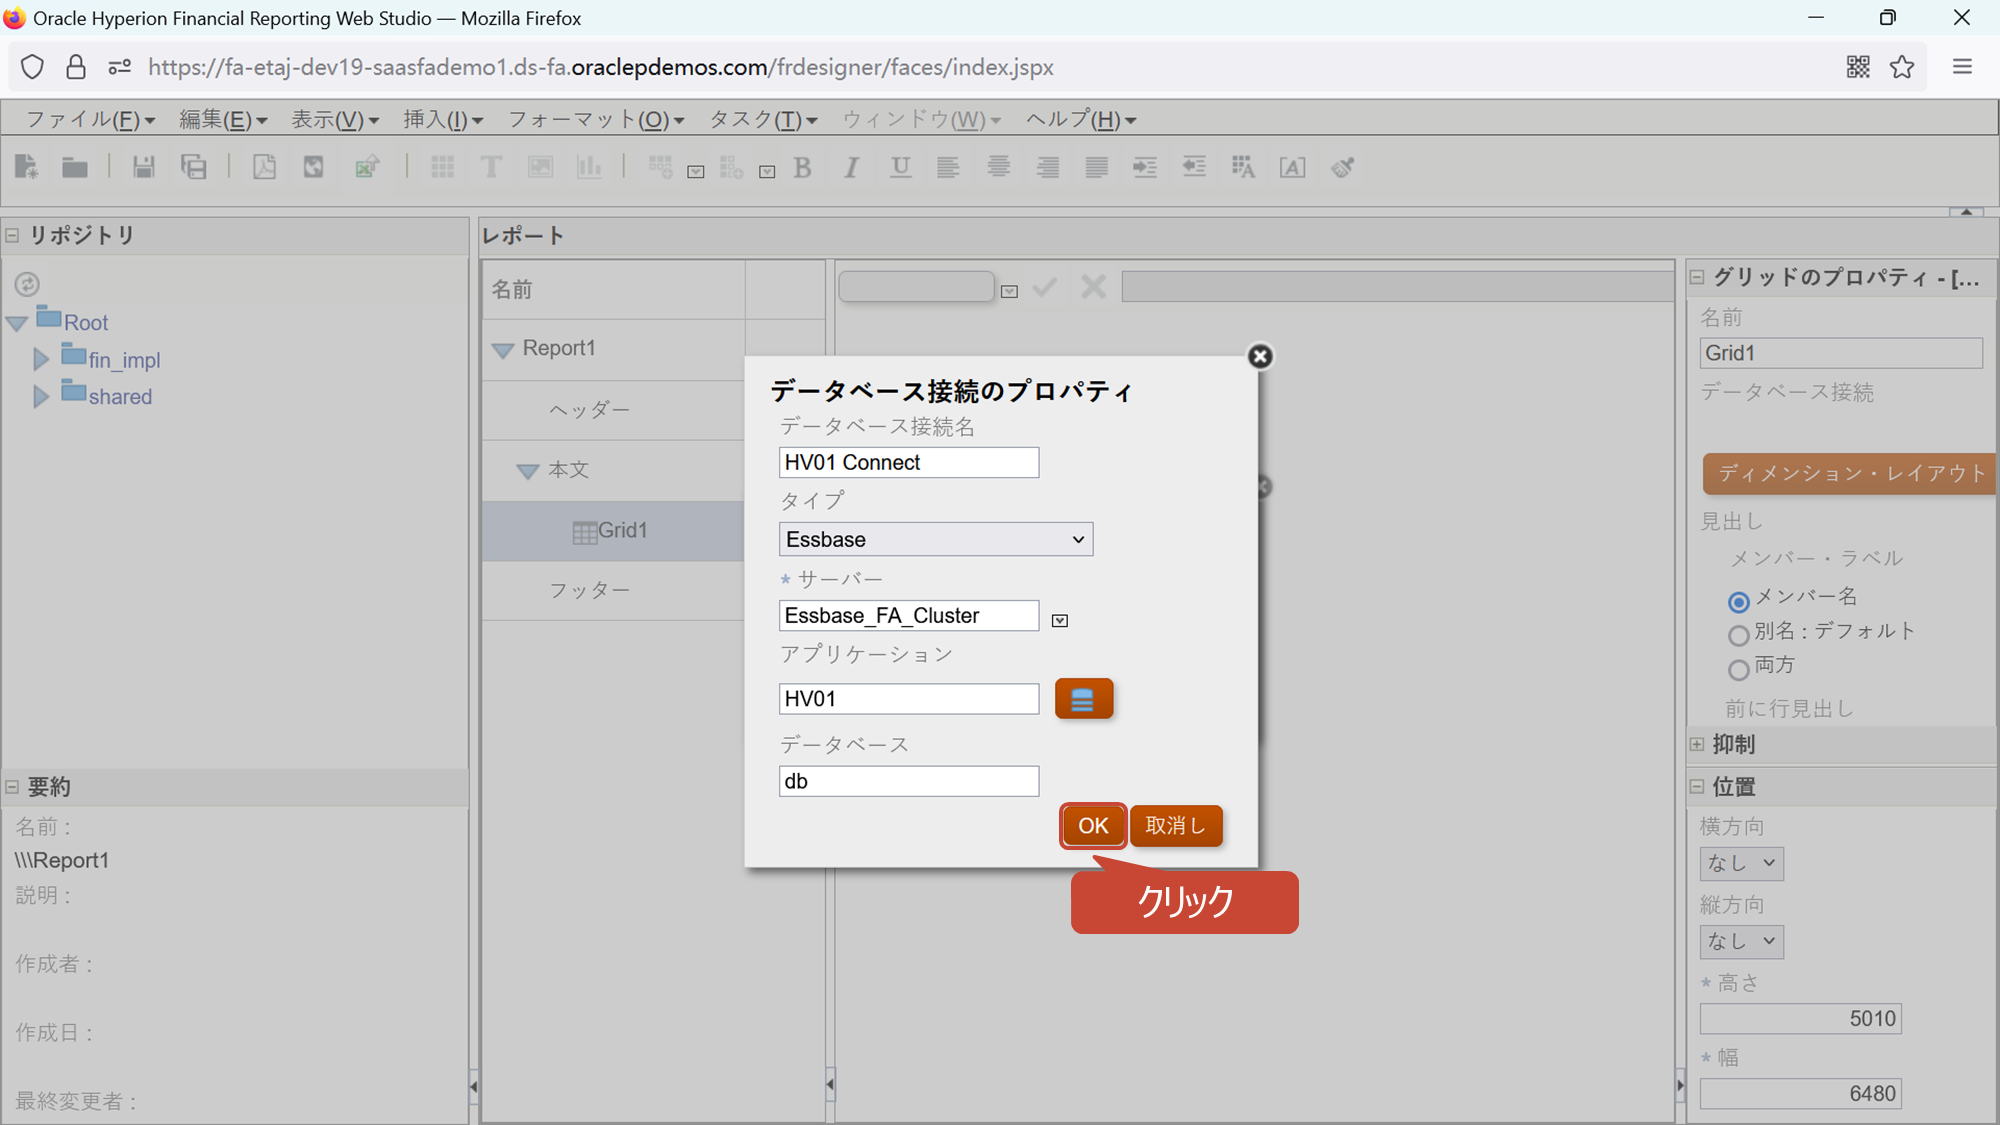The height and width of the screenshot is (1125, 2000).
Task: Select the 両方 radio button
Action: click(1738, 669)
